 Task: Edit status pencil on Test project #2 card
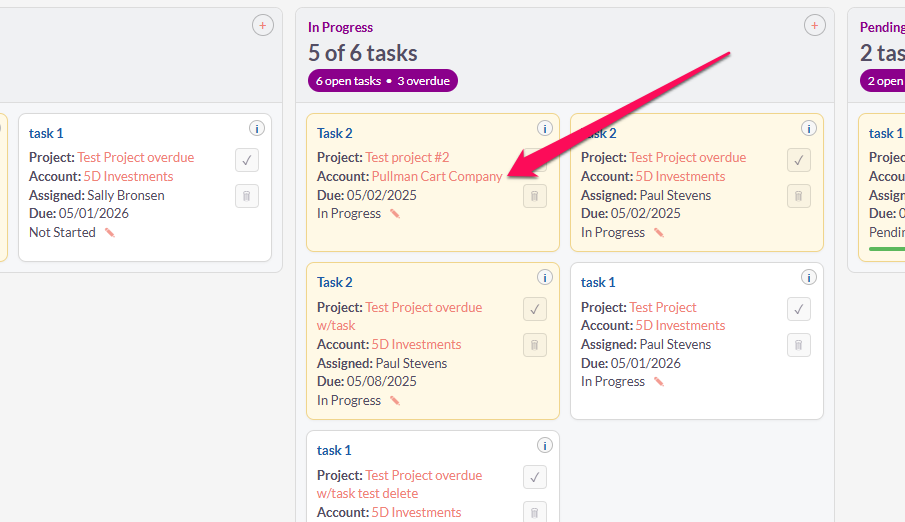[395, 214]
